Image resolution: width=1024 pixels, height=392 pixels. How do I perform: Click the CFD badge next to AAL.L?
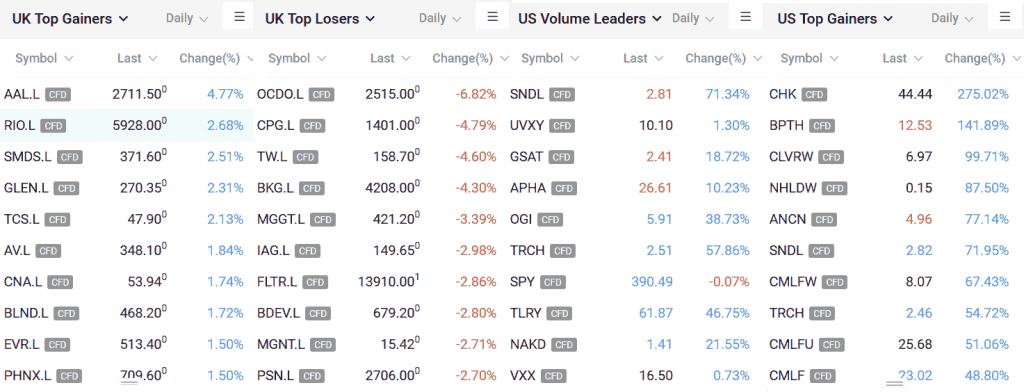pos(57,95)
